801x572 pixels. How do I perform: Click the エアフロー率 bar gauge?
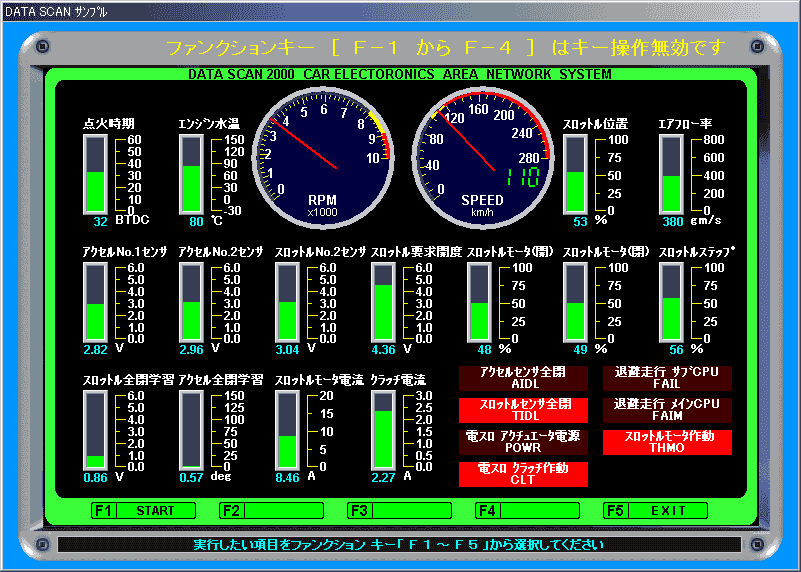coord(672,174)
